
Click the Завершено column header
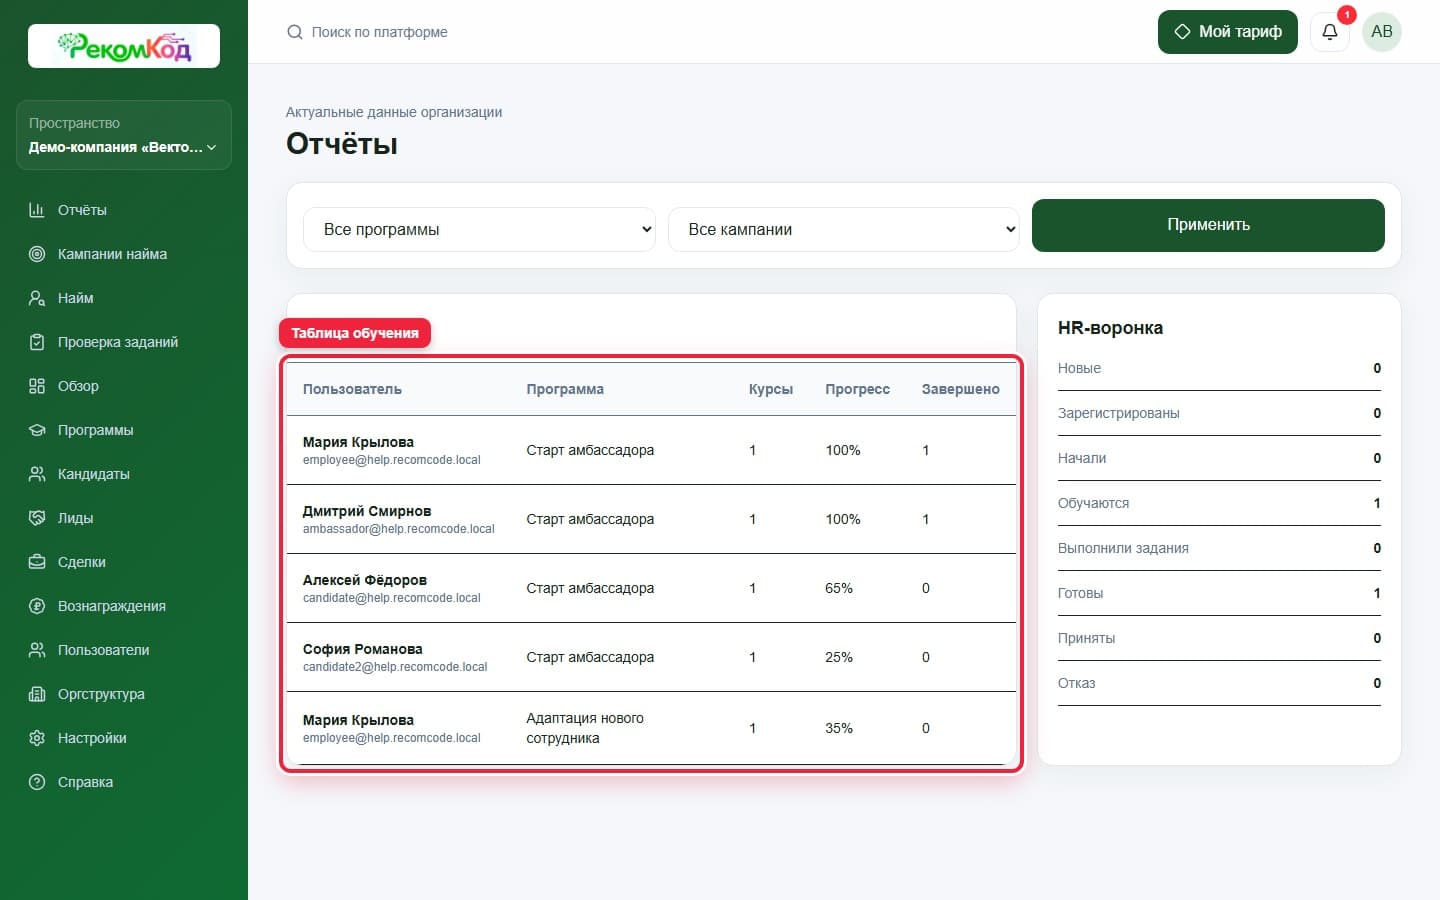(x=960, y=389)
